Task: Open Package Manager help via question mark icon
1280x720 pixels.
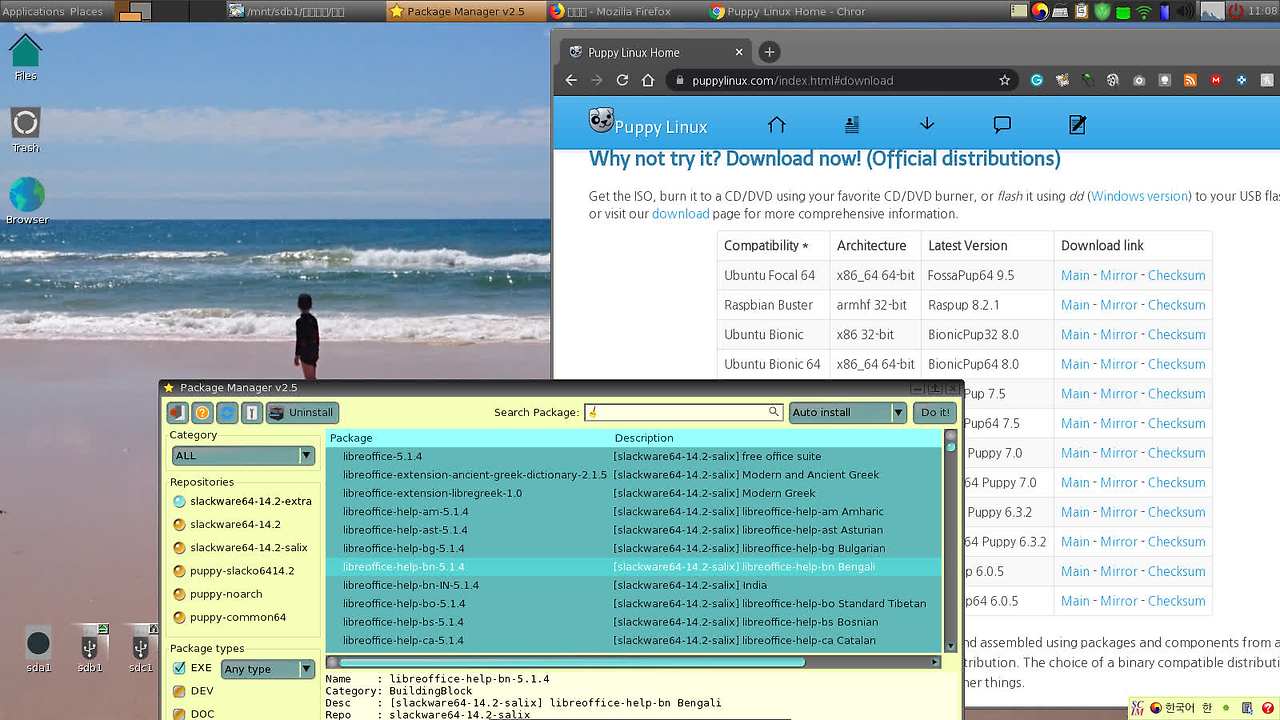Action: pyautogui.click(x=202, y=412)
